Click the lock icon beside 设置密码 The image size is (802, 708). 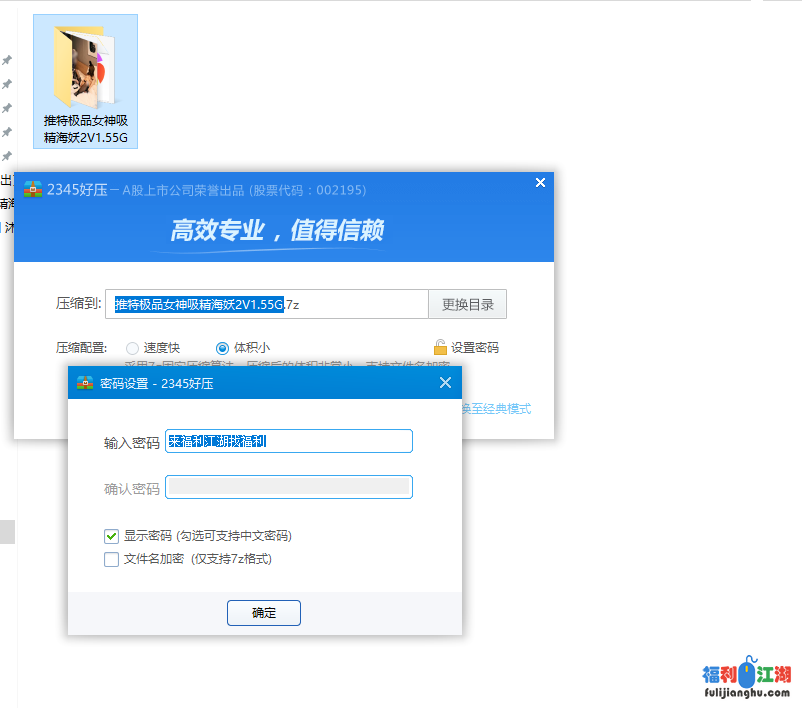(440, 347)
